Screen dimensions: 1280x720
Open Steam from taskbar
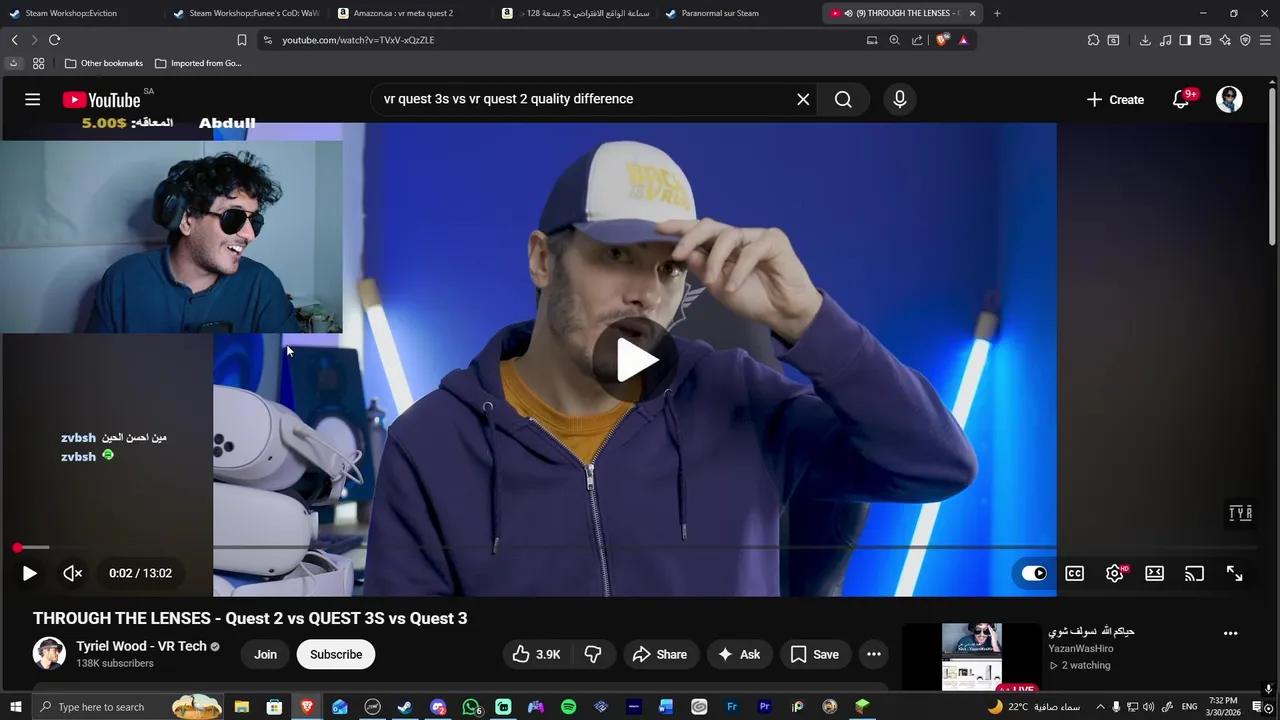click(405, 707)
